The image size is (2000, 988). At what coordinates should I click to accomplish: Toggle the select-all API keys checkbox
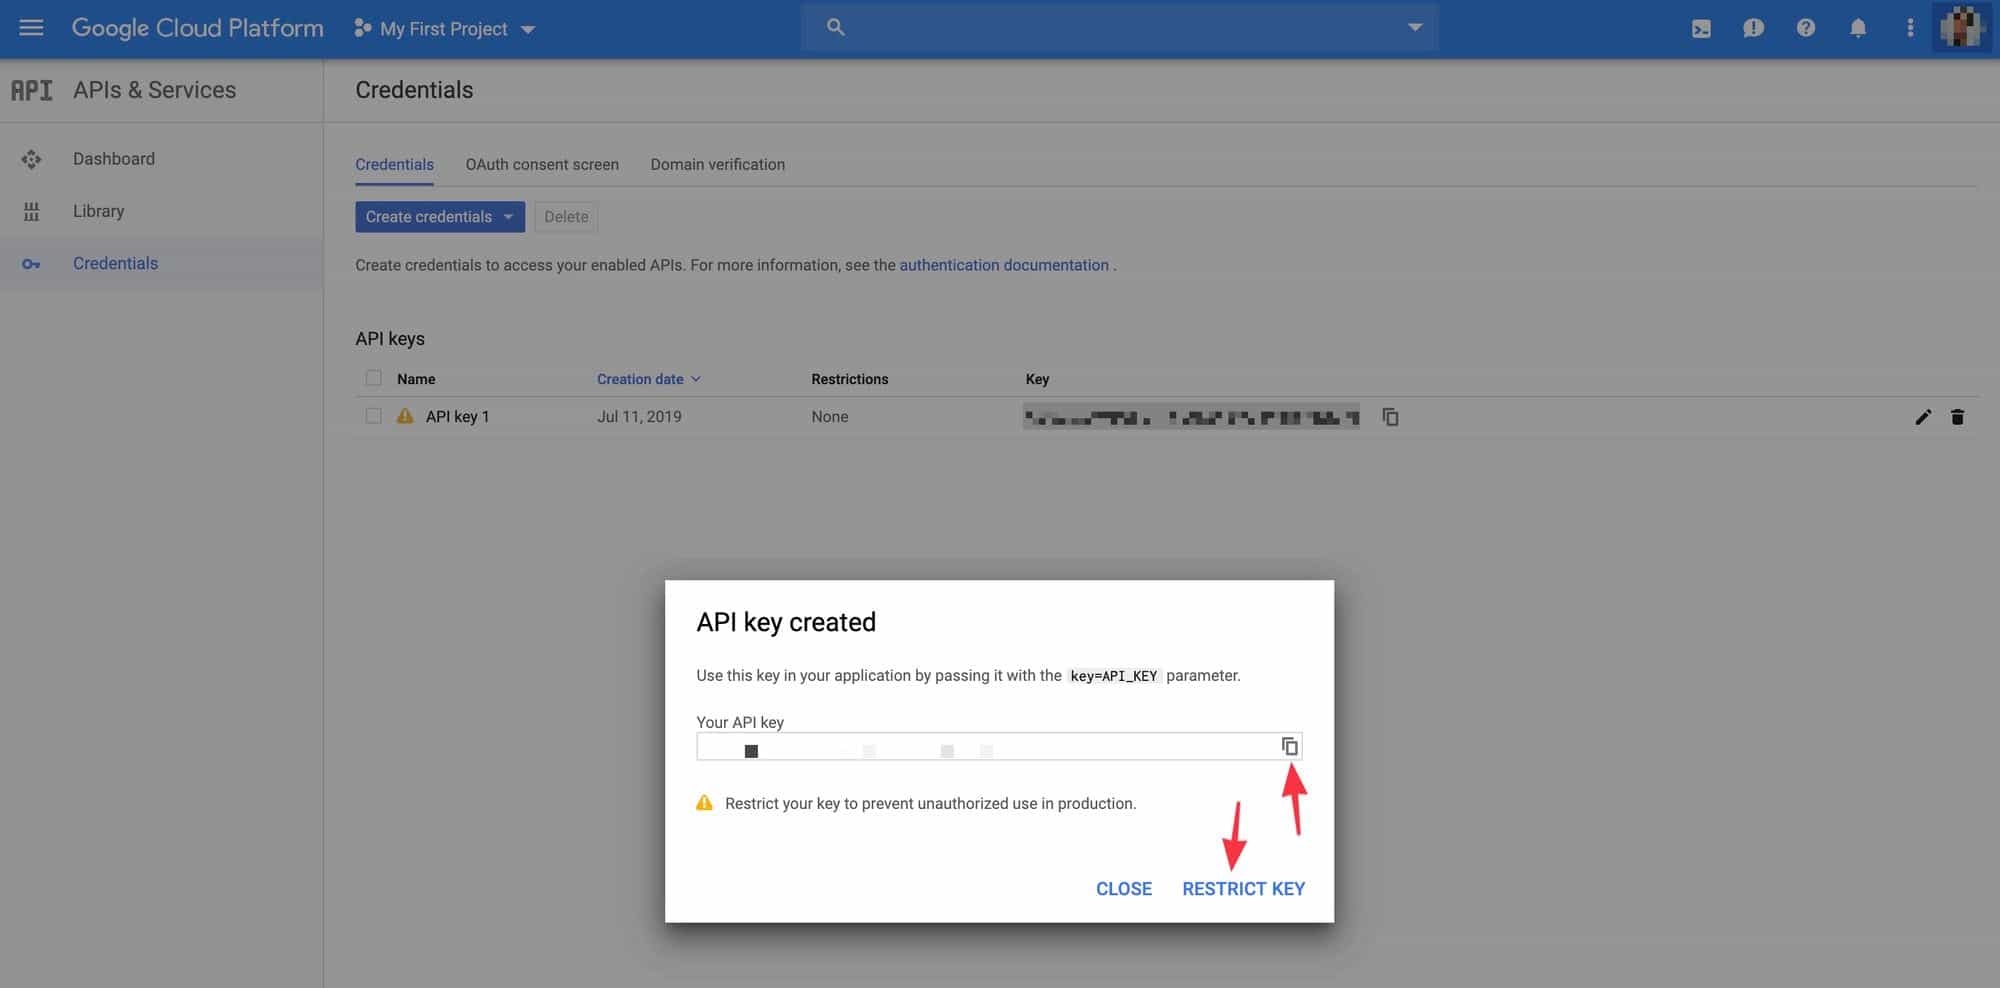pyautogui.click(x=374, y=378)
